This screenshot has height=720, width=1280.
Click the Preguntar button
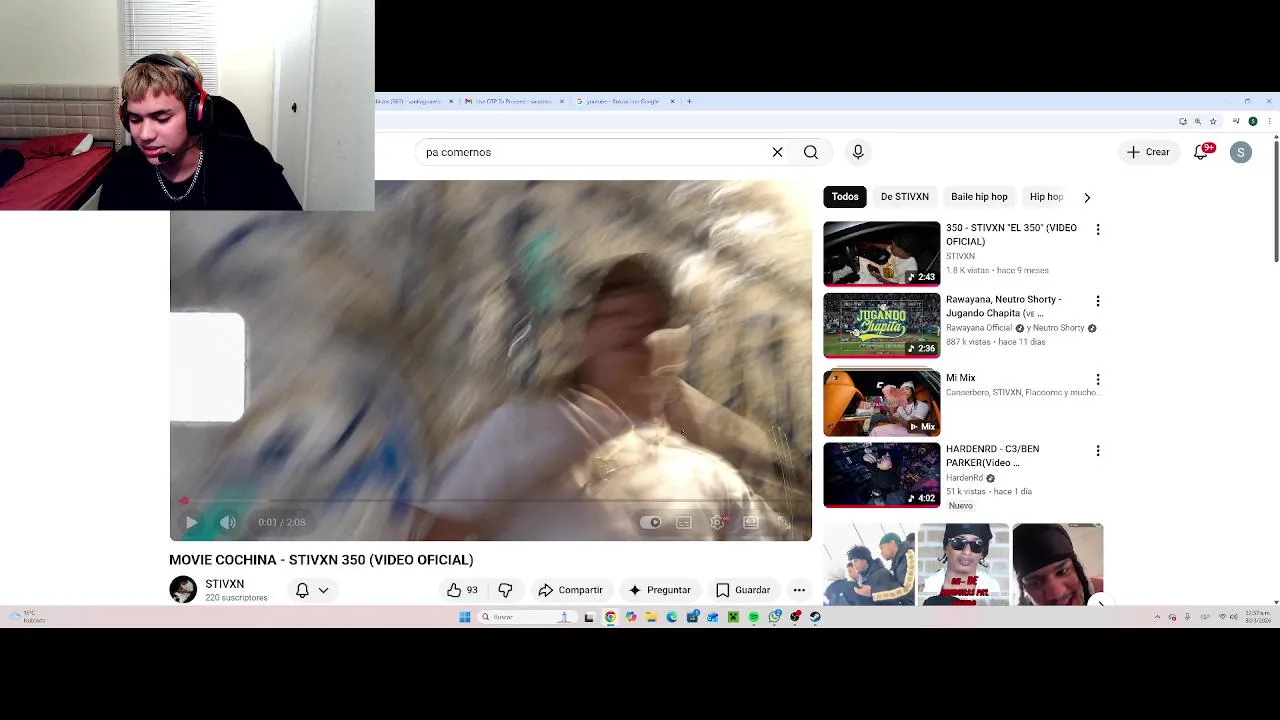point(660,590)
